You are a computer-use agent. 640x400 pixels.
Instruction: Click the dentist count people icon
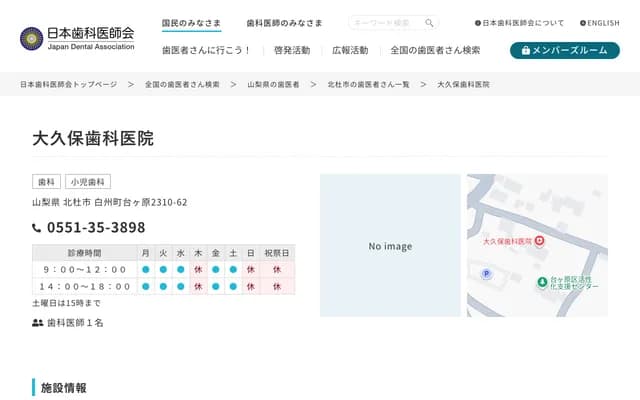(38, 323)
